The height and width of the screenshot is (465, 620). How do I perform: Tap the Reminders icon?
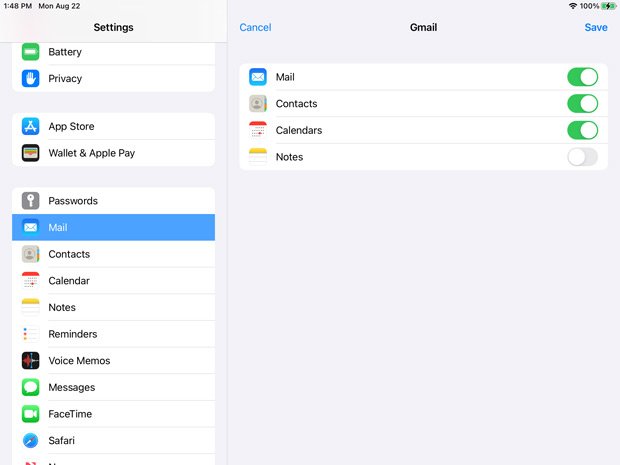click(x=30, y=334)
